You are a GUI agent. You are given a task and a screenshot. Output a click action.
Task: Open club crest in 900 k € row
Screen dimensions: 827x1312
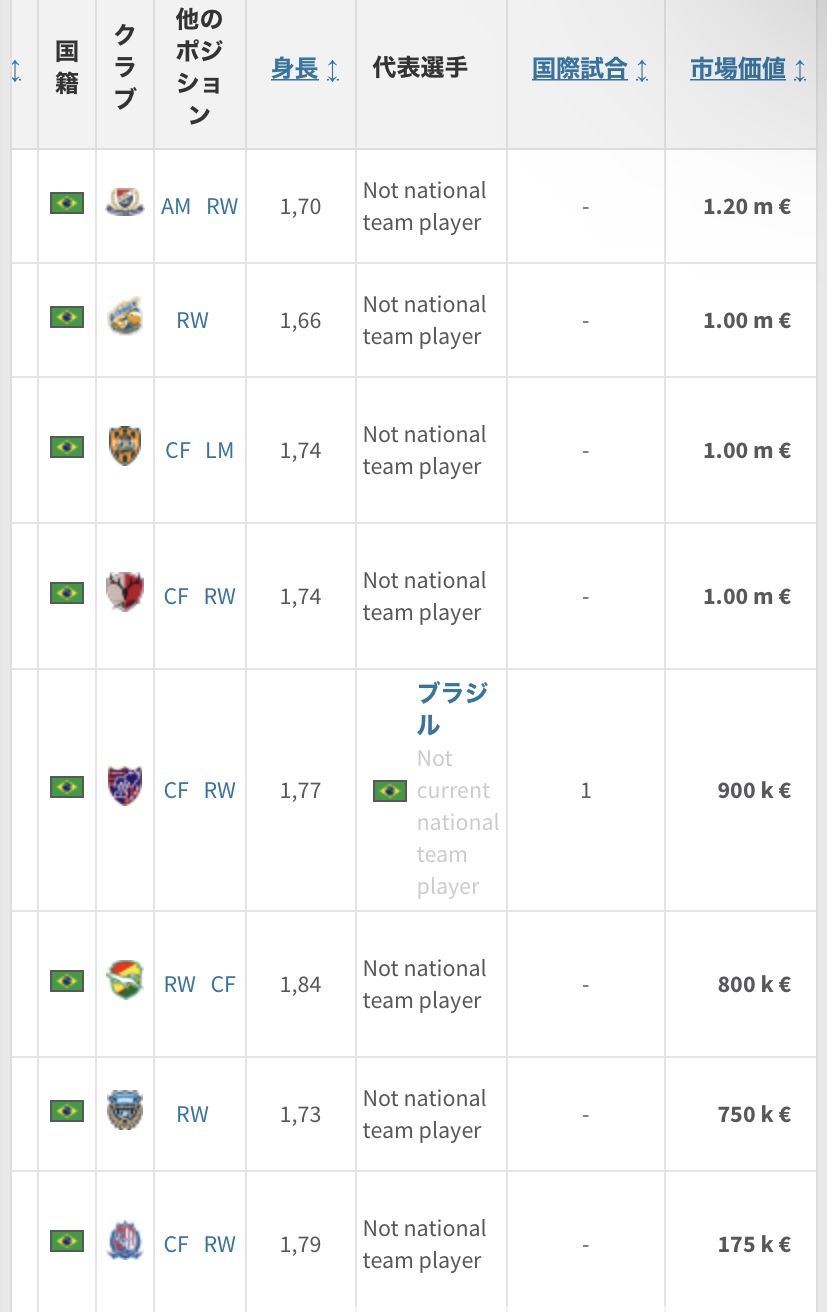click(125, 787)
